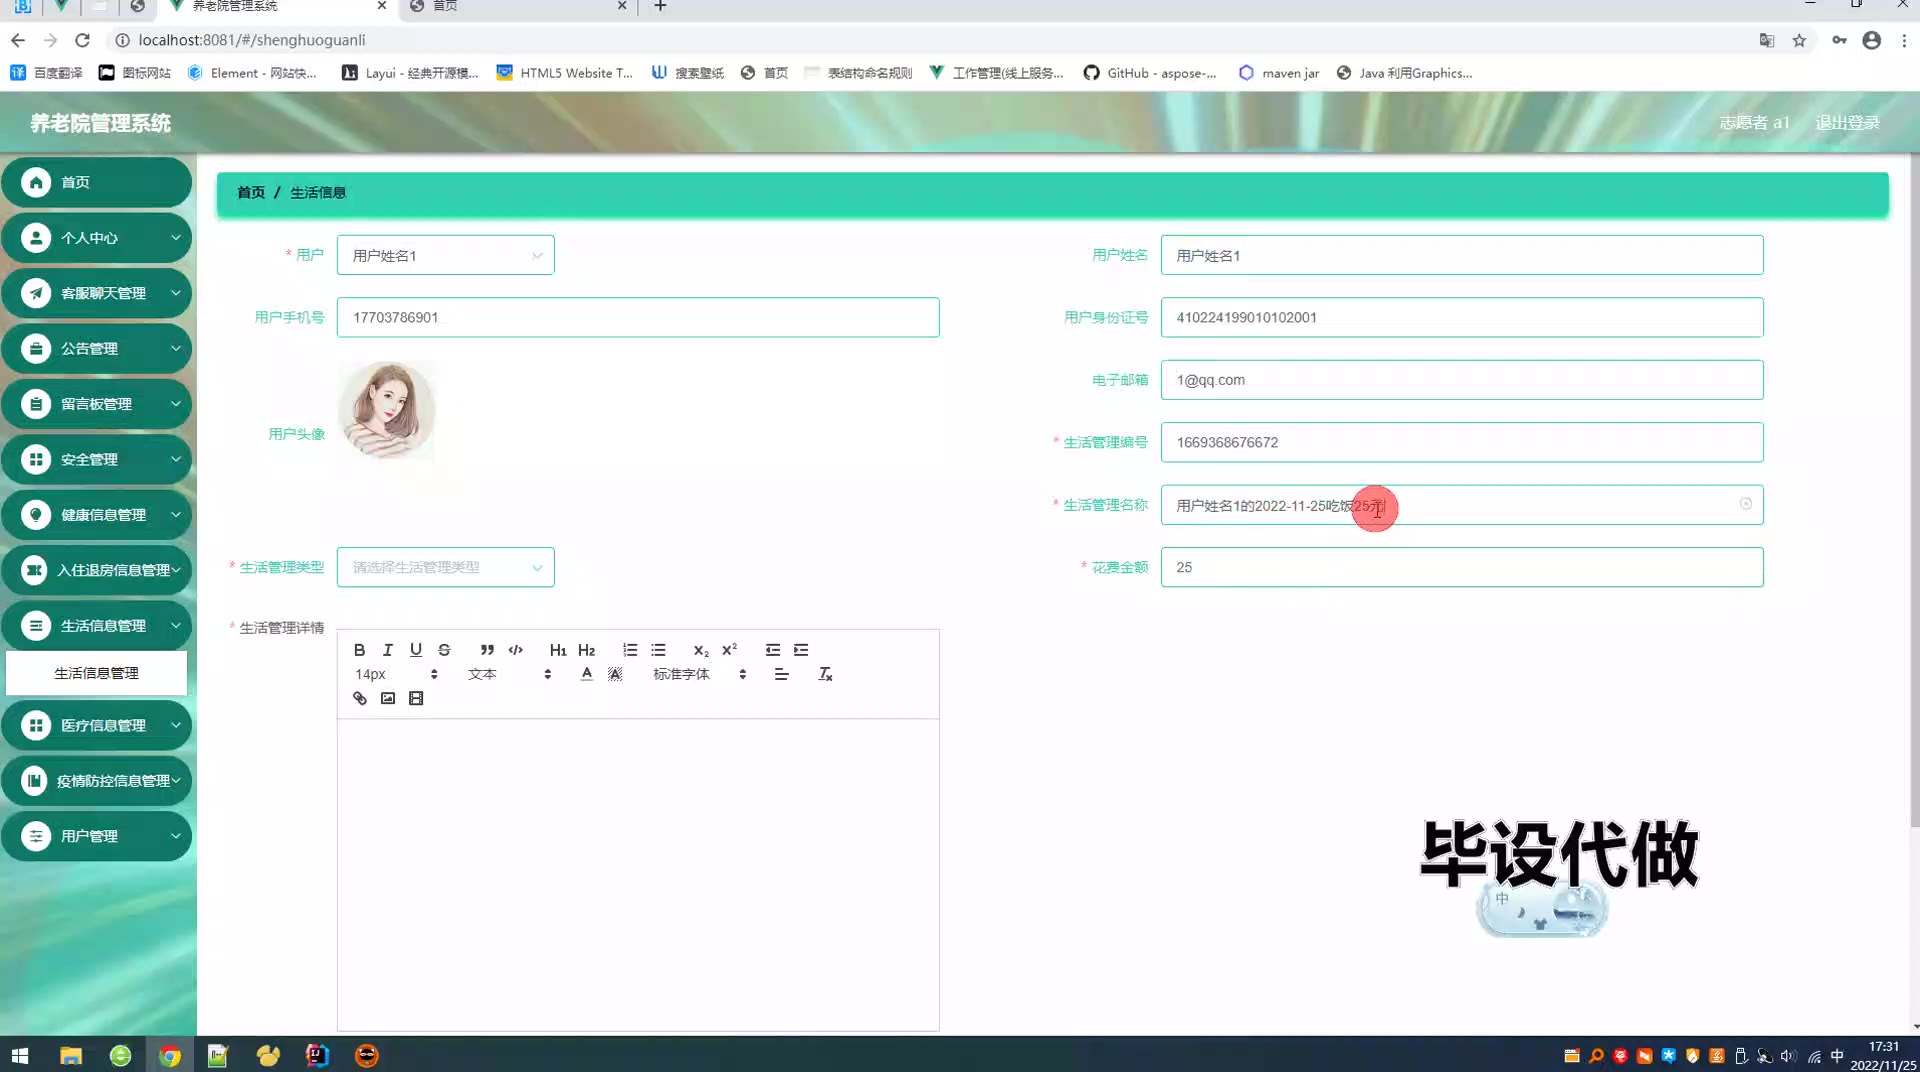1920x1072 pixels.
Task: Open the 文本 paragraph style dropdown
Action: [x=509, y=674]
